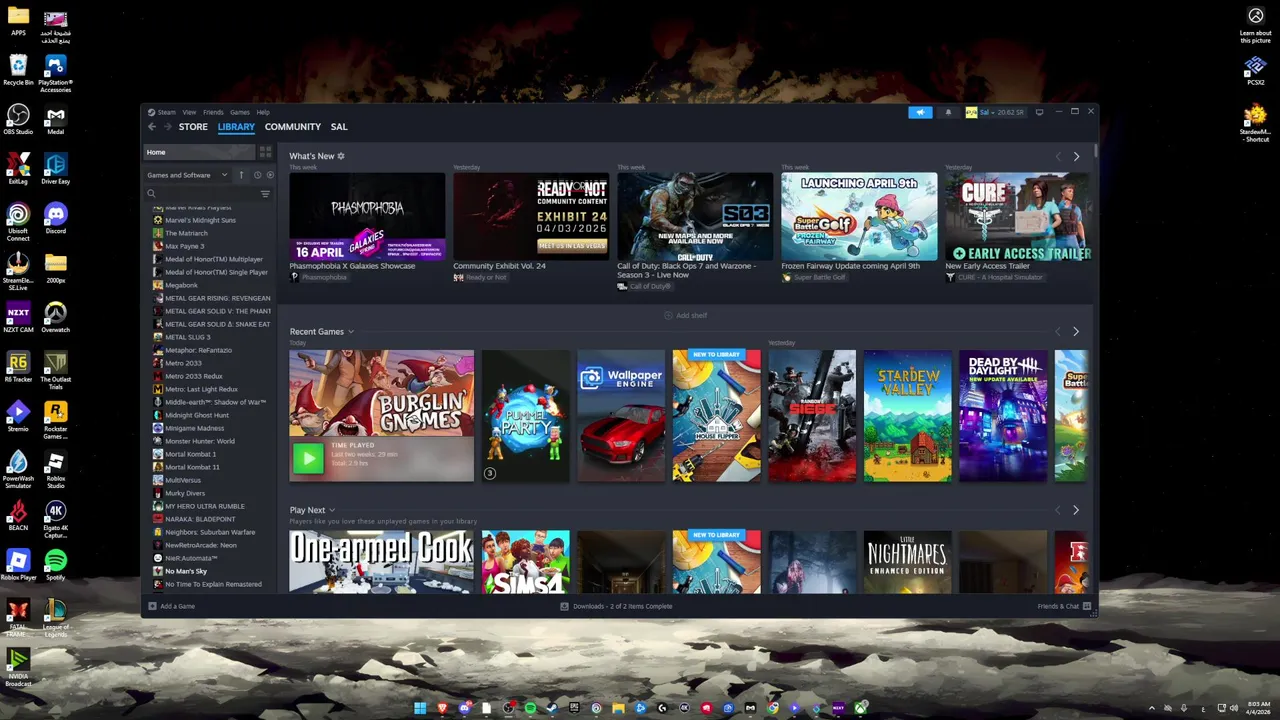Advance the Recent Games shelf right
Screen dimensions: 1280x720
(1076, 332)
